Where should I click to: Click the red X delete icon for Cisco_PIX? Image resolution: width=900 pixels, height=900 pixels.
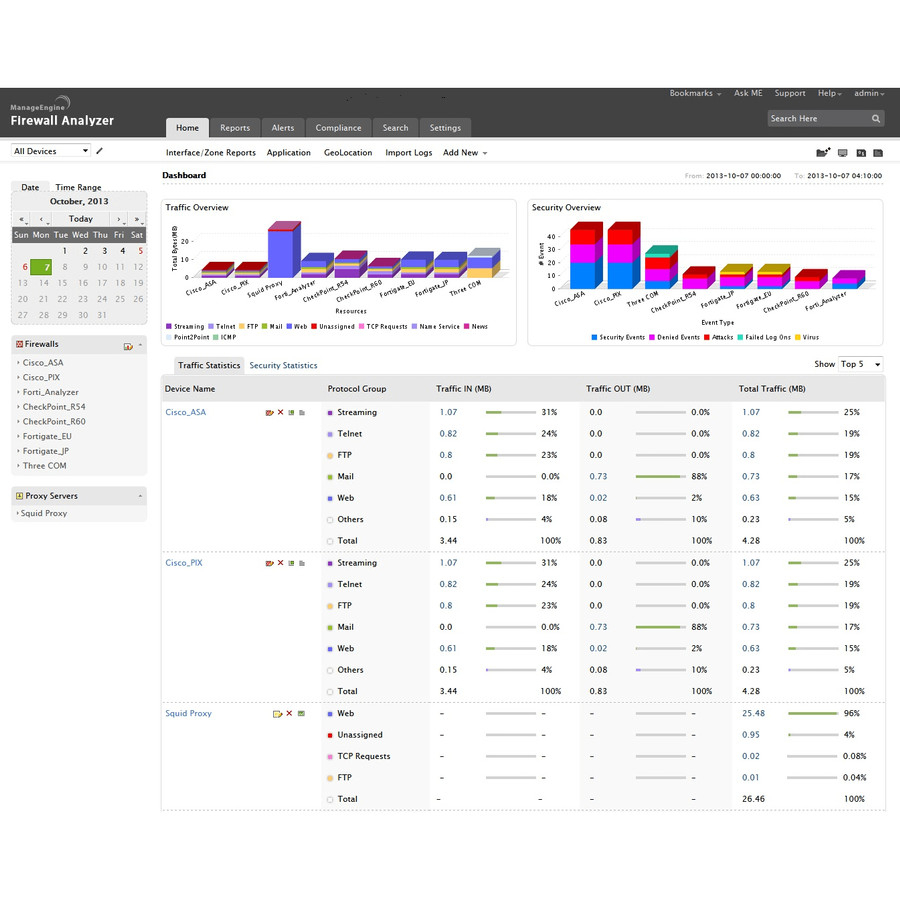click(x=280, y=562)
